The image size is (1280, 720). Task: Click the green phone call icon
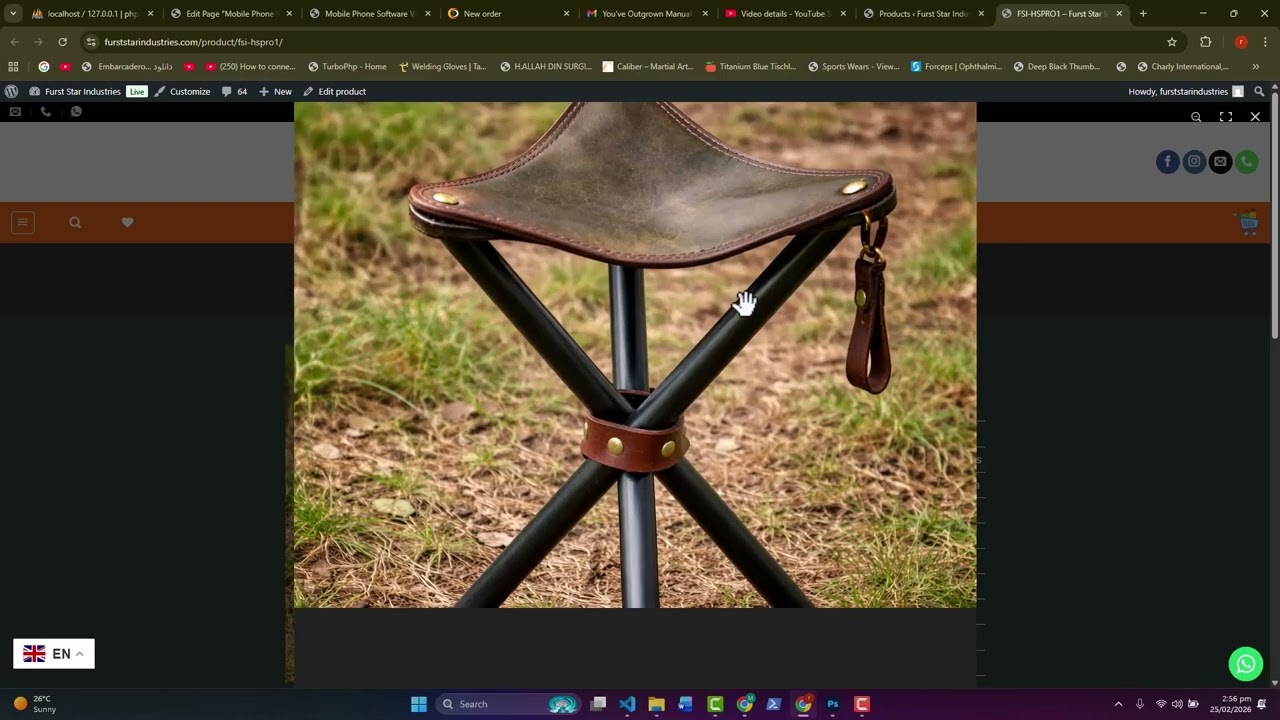pos(1246,161)
